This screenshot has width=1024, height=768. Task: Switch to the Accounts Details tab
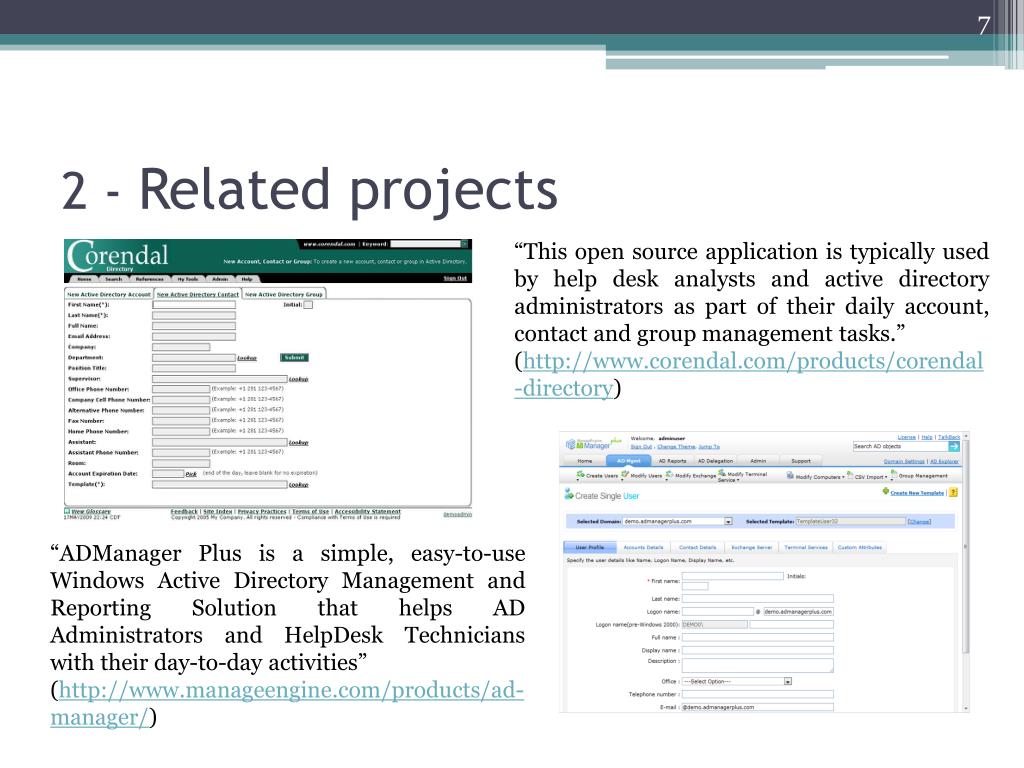[x=643, y=547]
